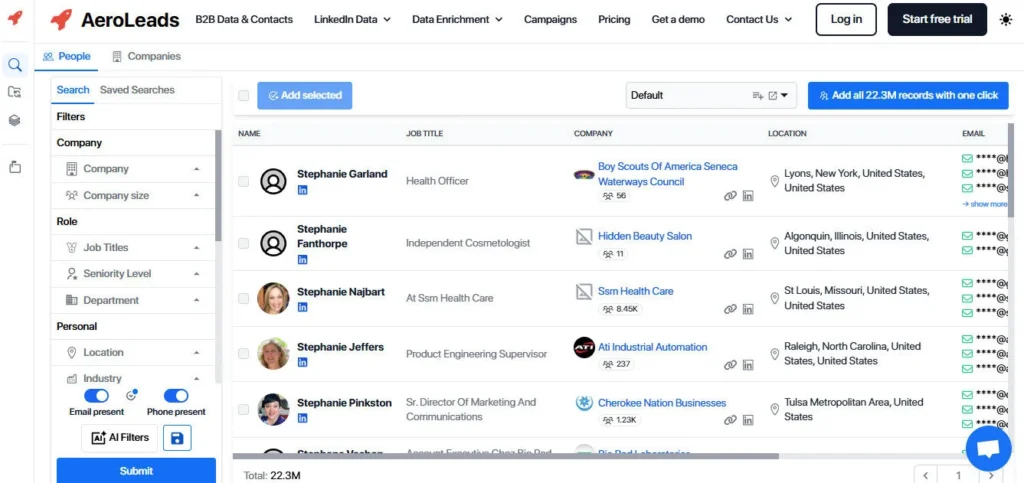The height and width of the screenshot is (483, 1024).
Task: Open the Saved Searches tab
Action: (137, 90)
